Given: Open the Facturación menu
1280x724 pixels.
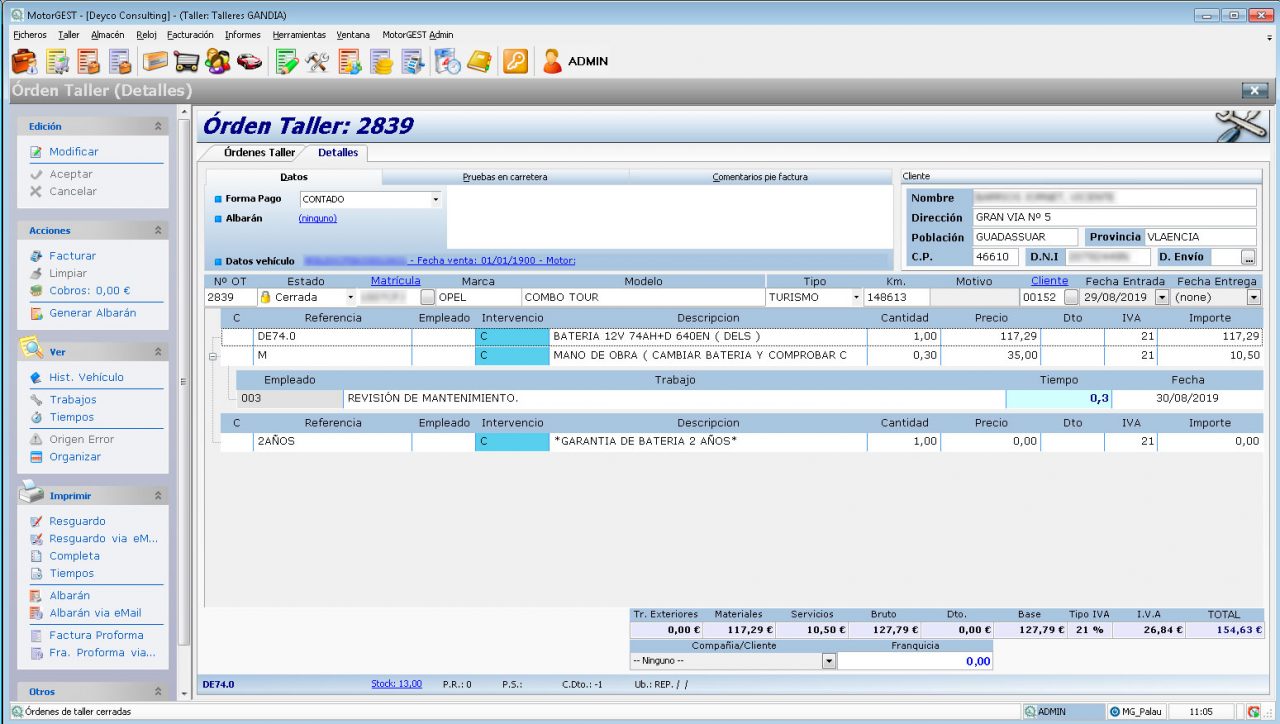Looking at the screenshot, I should (x=190, y=35).
